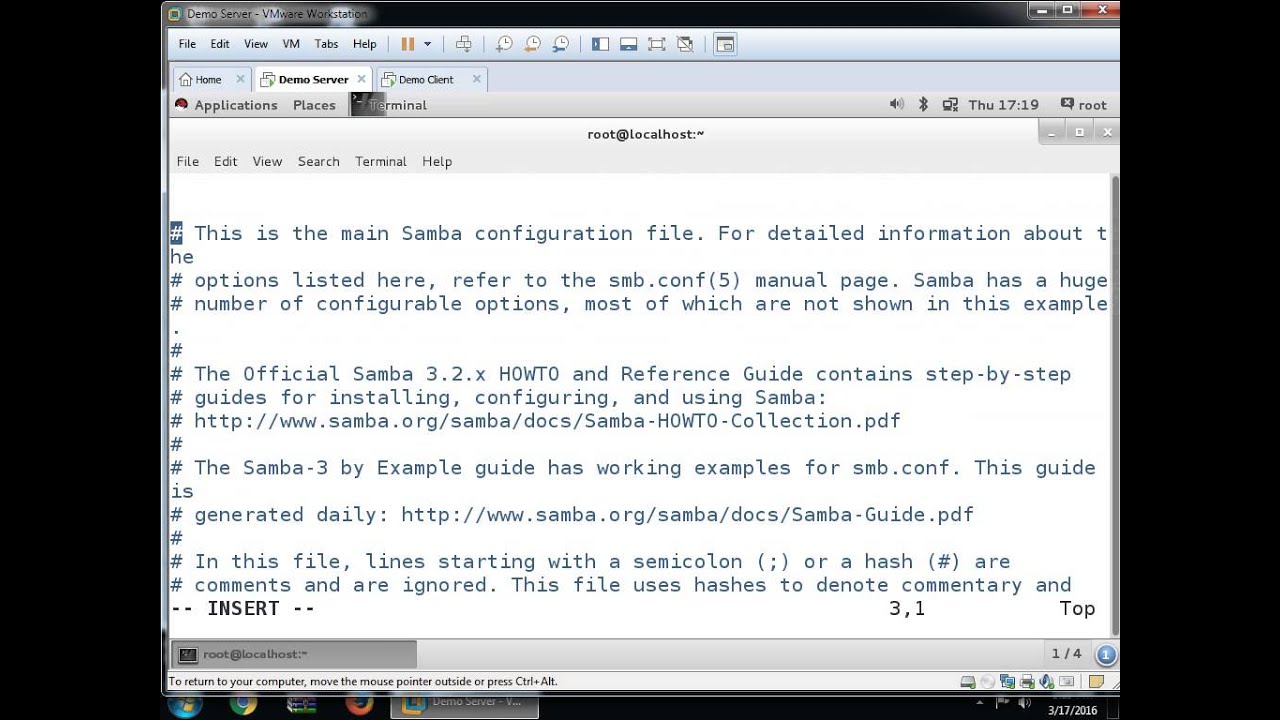Screen dimensions: 1280x720
Task: Open VMware Tabs menu
Action: (326, 44)
